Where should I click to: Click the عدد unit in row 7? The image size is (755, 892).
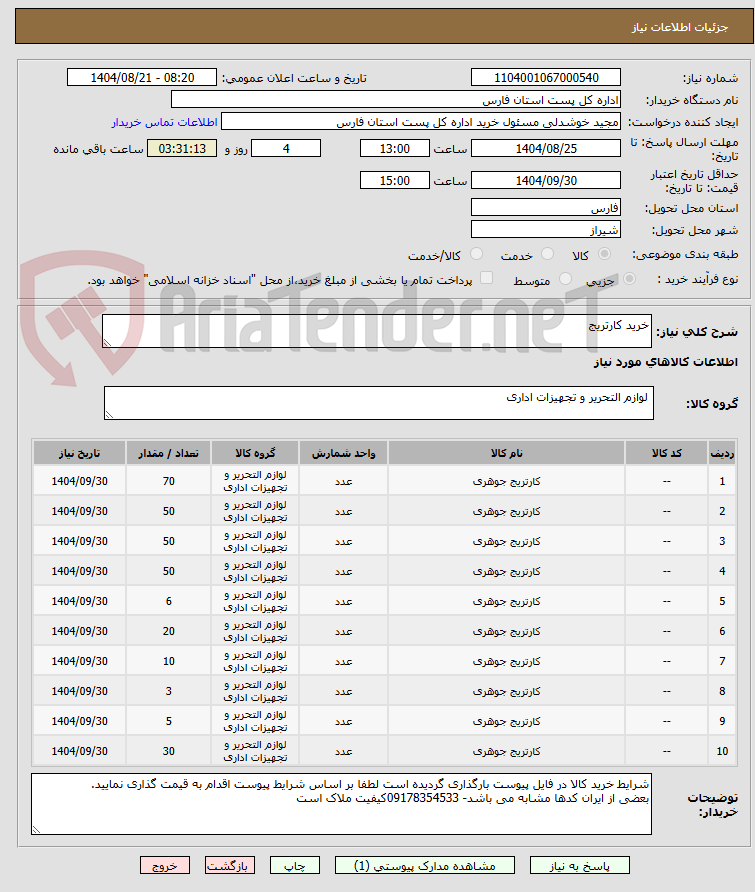click(343, 661)
